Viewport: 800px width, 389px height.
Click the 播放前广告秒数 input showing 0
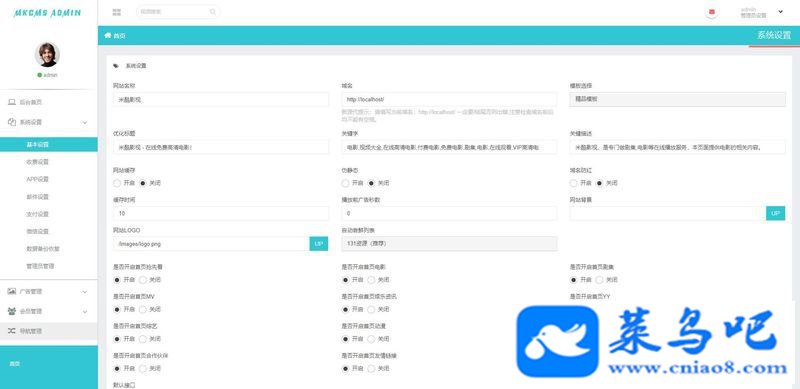[x=449, y=213]
